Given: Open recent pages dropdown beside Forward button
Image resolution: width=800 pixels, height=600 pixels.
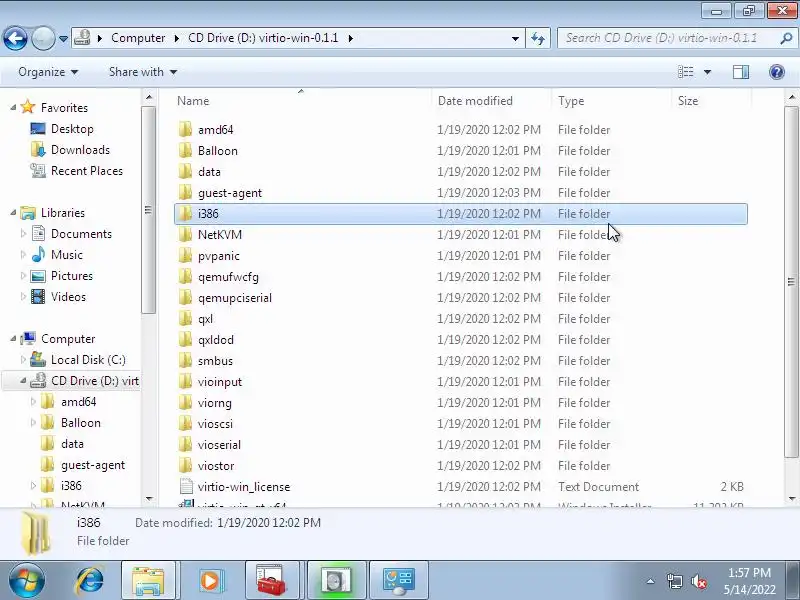Looking at the screenshot, I should pyautogui.click(x=63, y=39).
